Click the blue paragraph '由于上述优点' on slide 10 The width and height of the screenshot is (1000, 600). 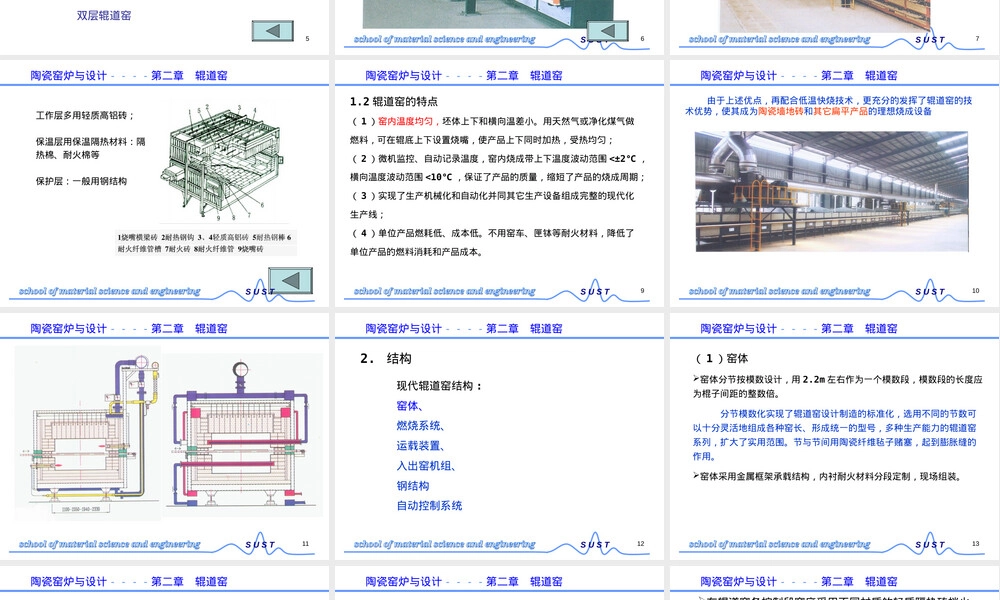(828, 106)
